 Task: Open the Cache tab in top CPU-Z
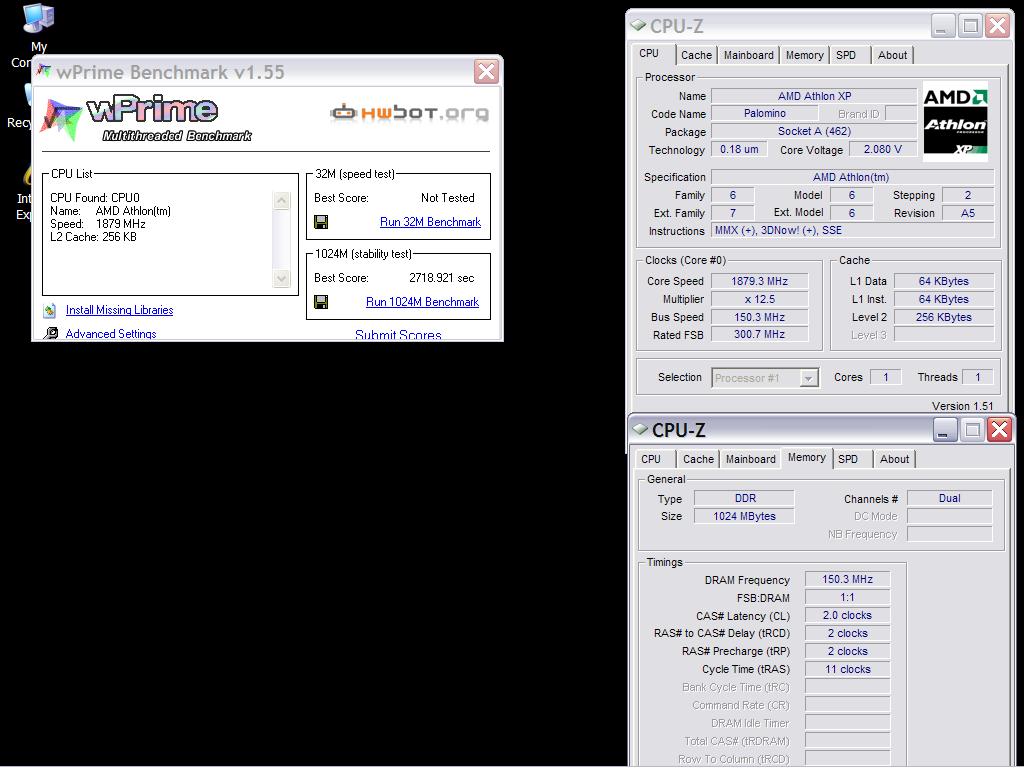(696, 56)
